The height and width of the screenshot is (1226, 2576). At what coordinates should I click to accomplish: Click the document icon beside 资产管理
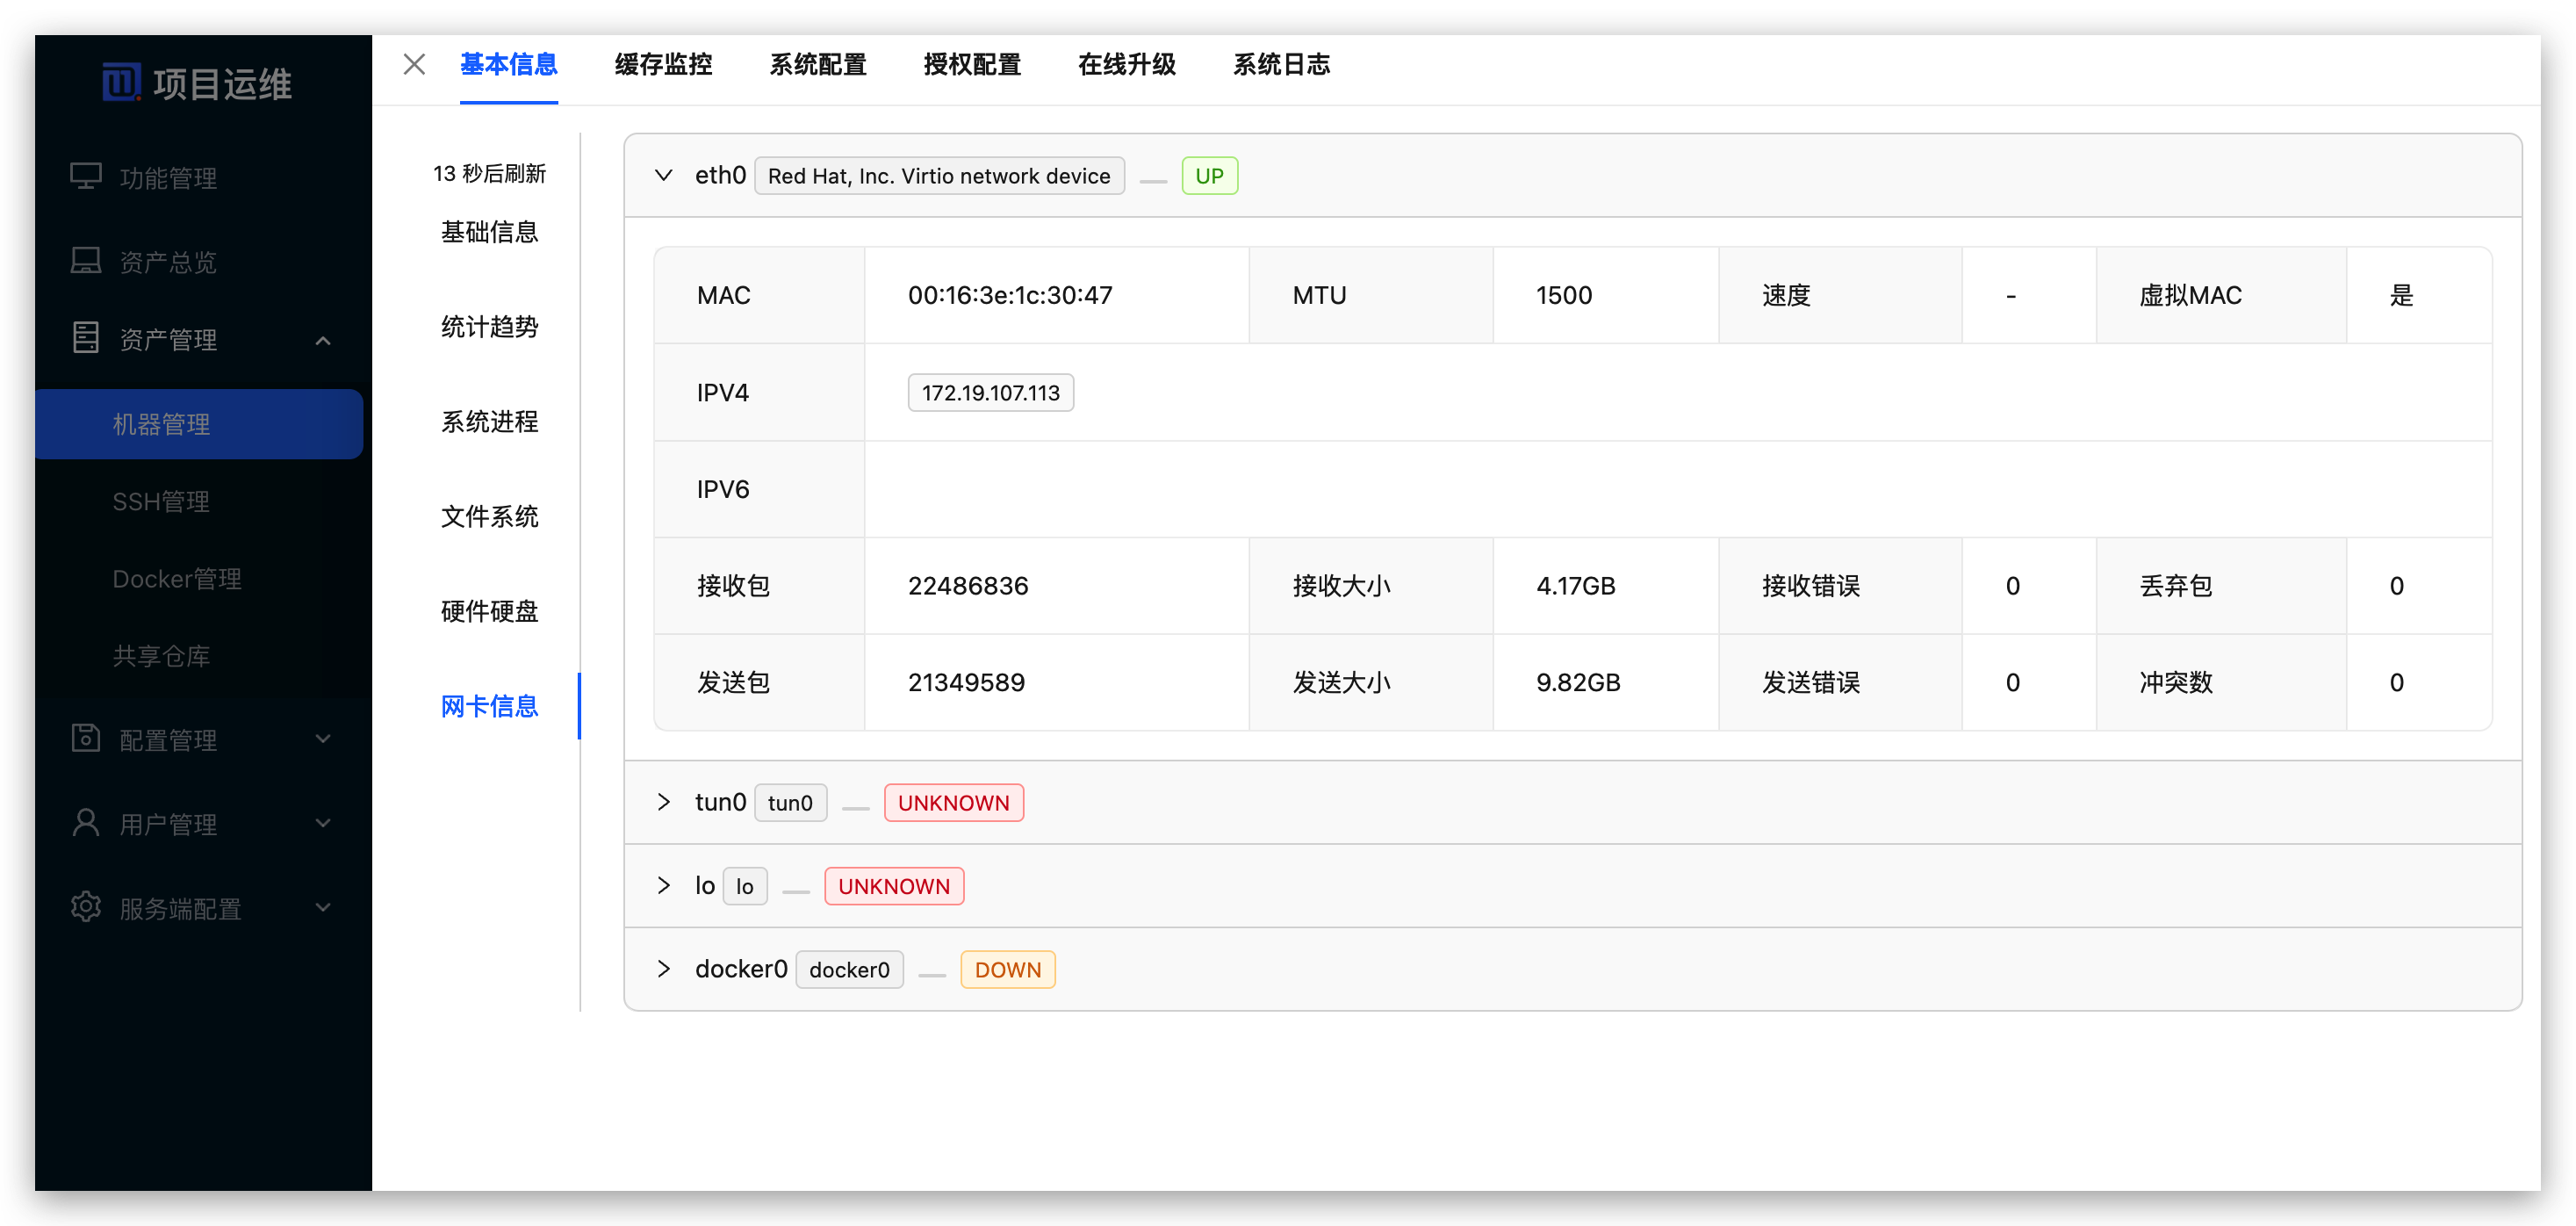(x=86, y=338)
